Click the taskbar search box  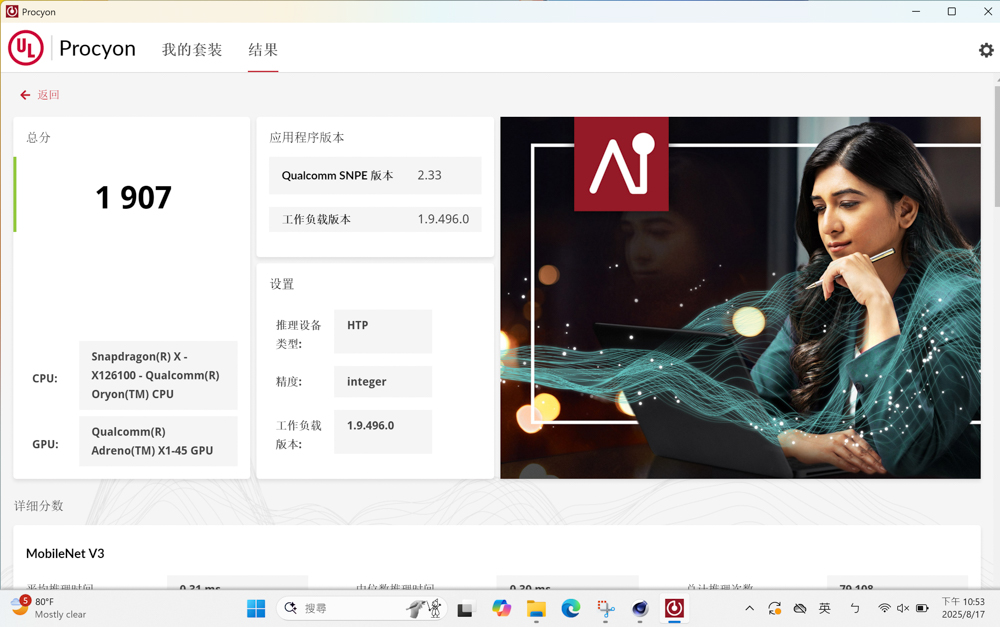362,609
